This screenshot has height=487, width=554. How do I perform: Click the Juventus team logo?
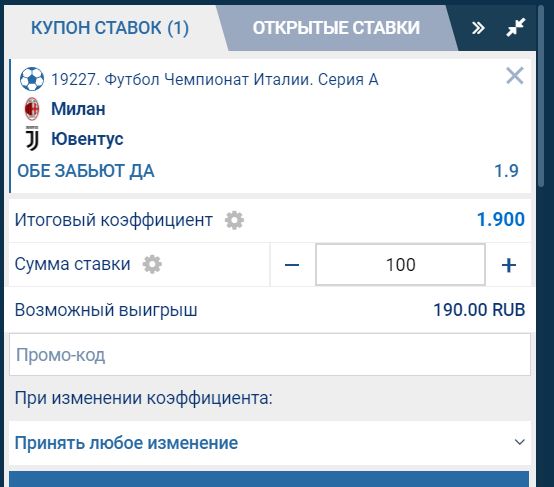click(32, 139)
